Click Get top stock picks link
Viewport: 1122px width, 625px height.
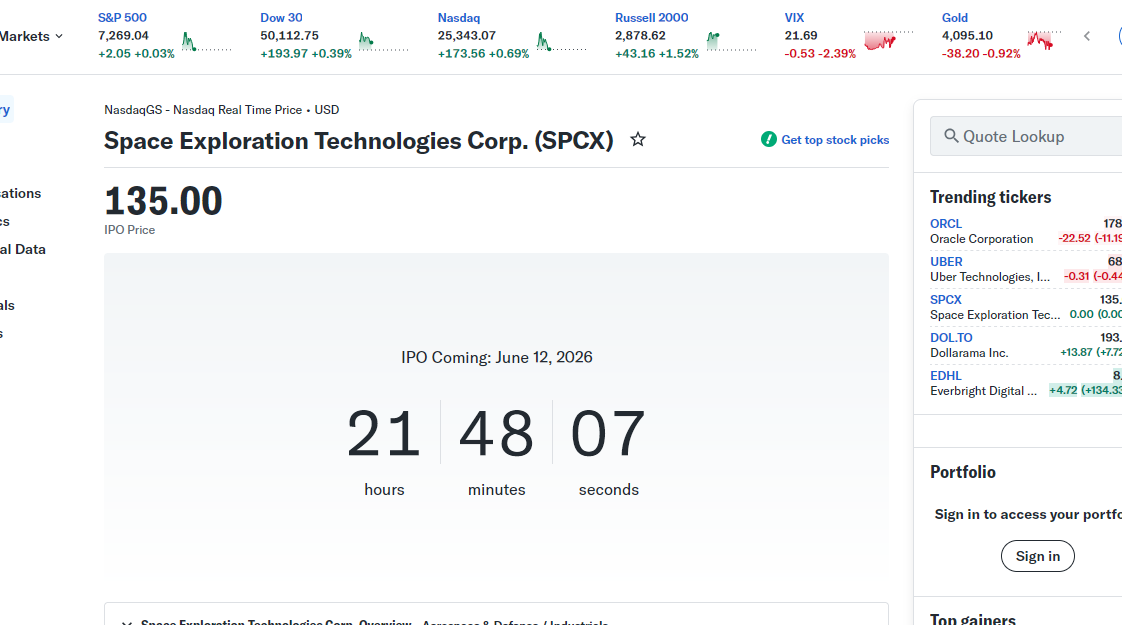pyautogui.click(x=835, y=140)
